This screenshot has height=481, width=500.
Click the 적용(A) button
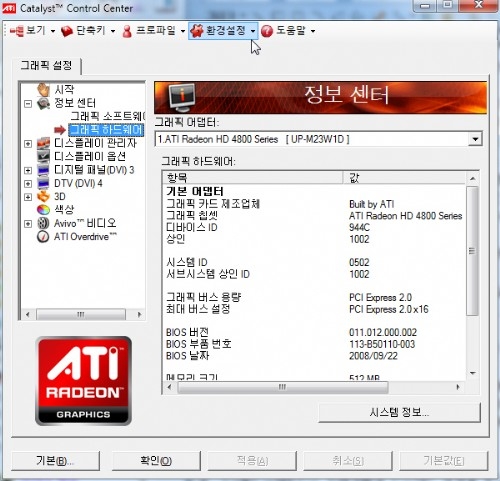pyautogui.click(x=252, y=461)
